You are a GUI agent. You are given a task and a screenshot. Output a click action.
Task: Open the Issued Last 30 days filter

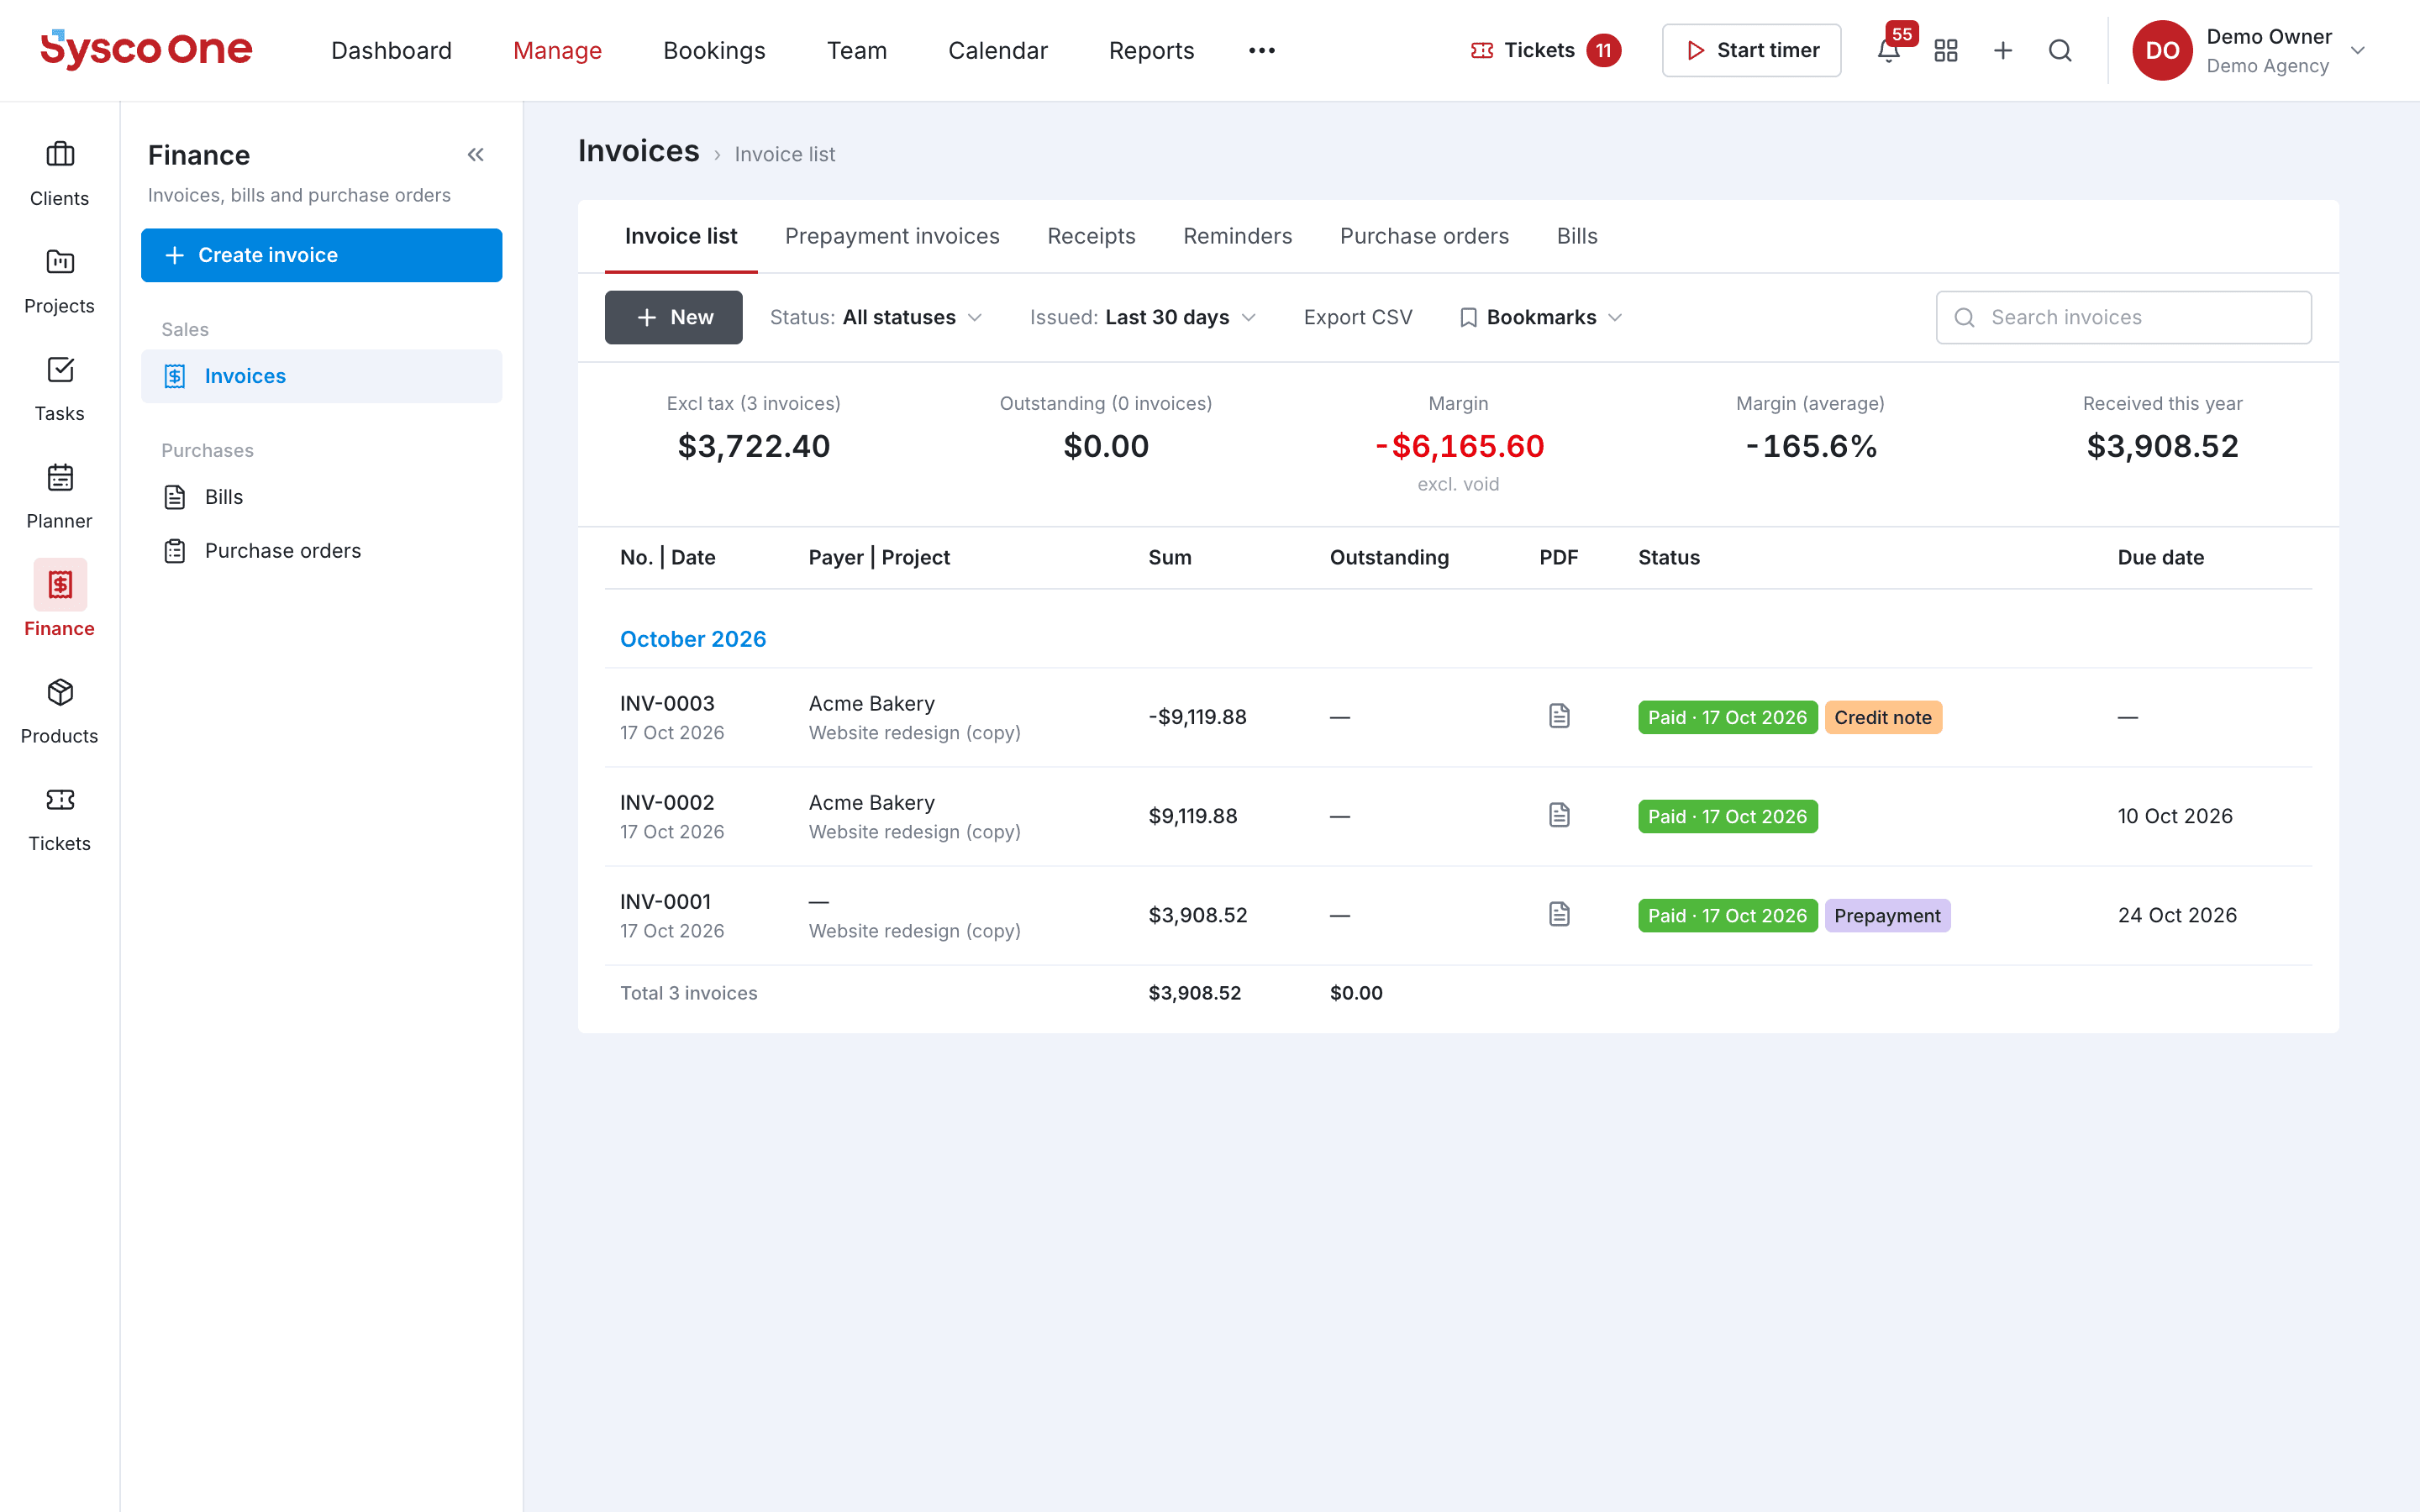click(x=1143, y=317)
